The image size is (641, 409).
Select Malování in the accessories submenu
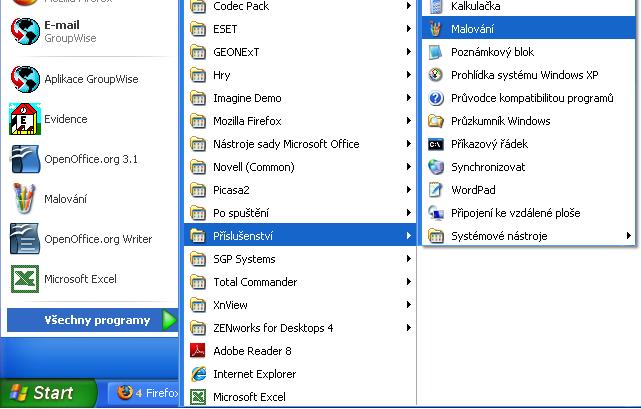[x=472, y=29]
